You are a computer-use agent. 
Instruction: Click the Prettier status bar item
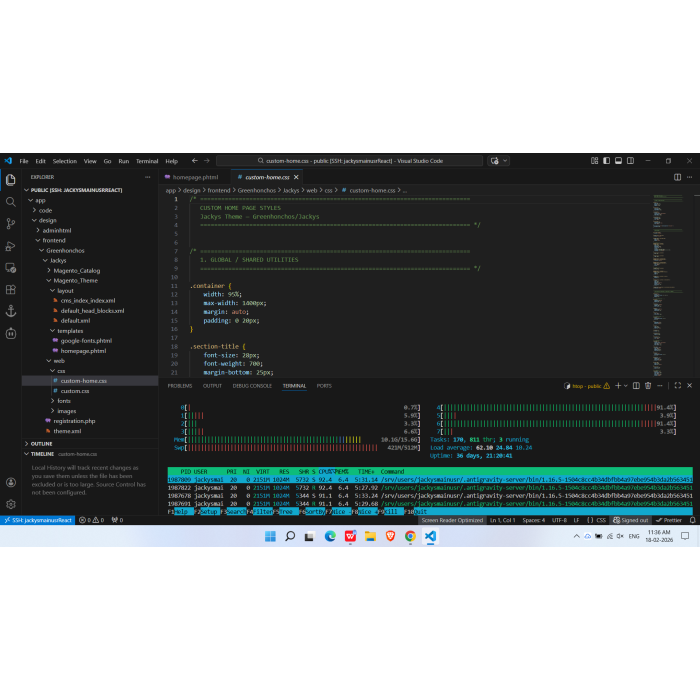(x=670, y=520)
